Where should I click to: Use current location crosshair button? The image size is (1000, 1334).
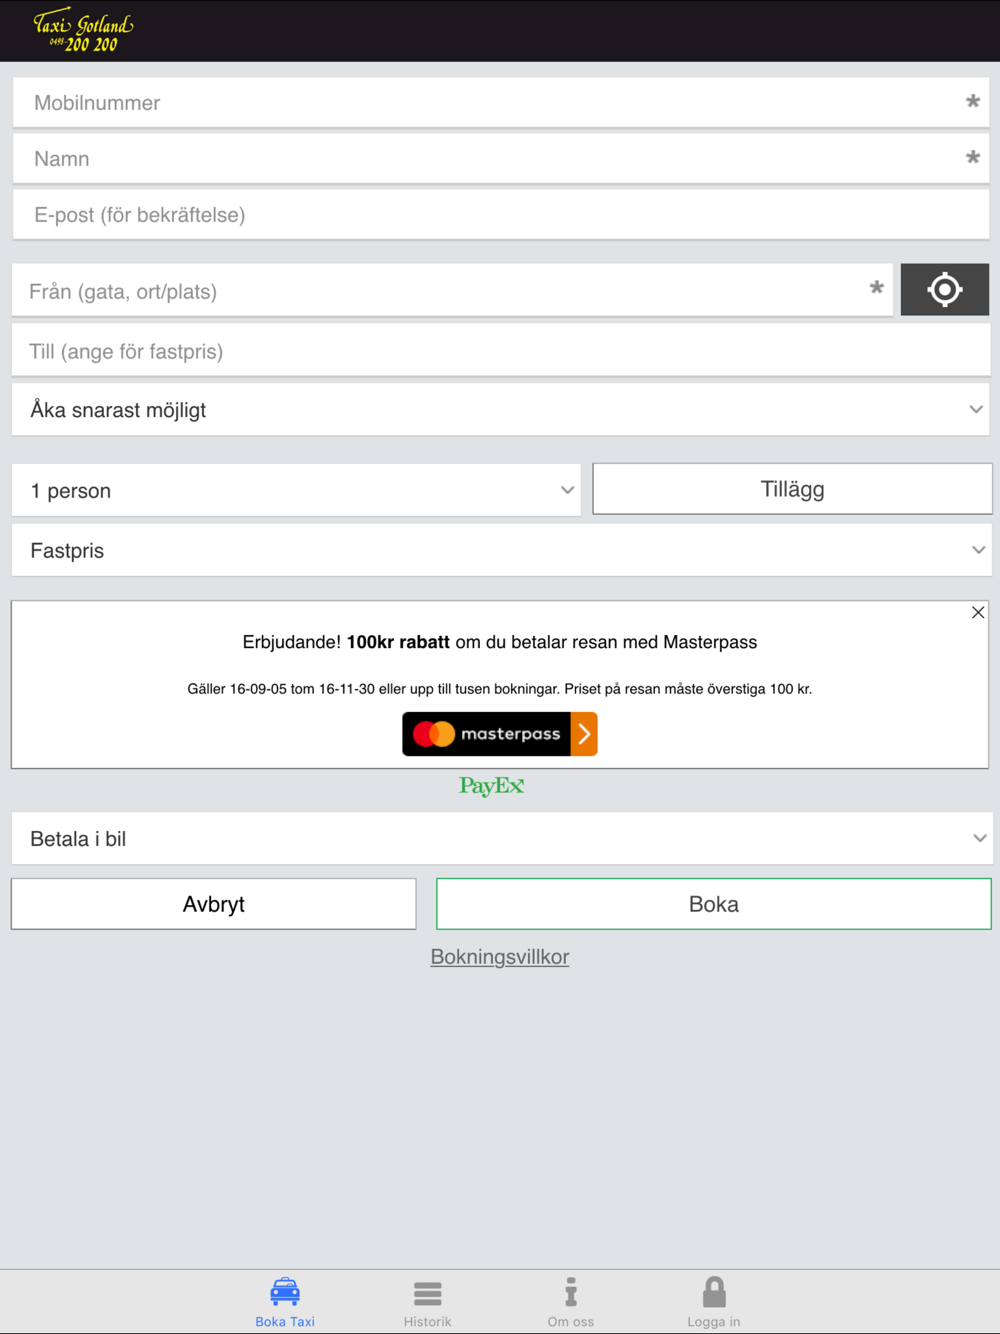(x=944, y=290)
